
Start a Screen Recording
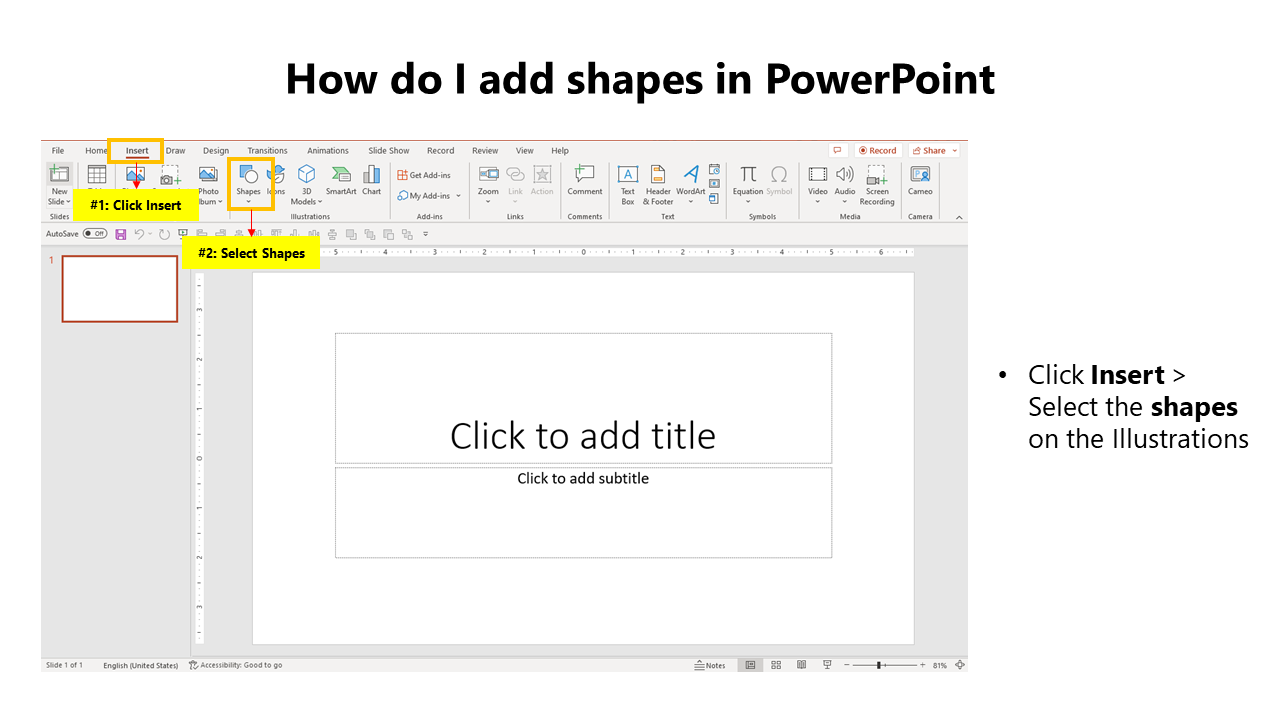pos(877,185)
